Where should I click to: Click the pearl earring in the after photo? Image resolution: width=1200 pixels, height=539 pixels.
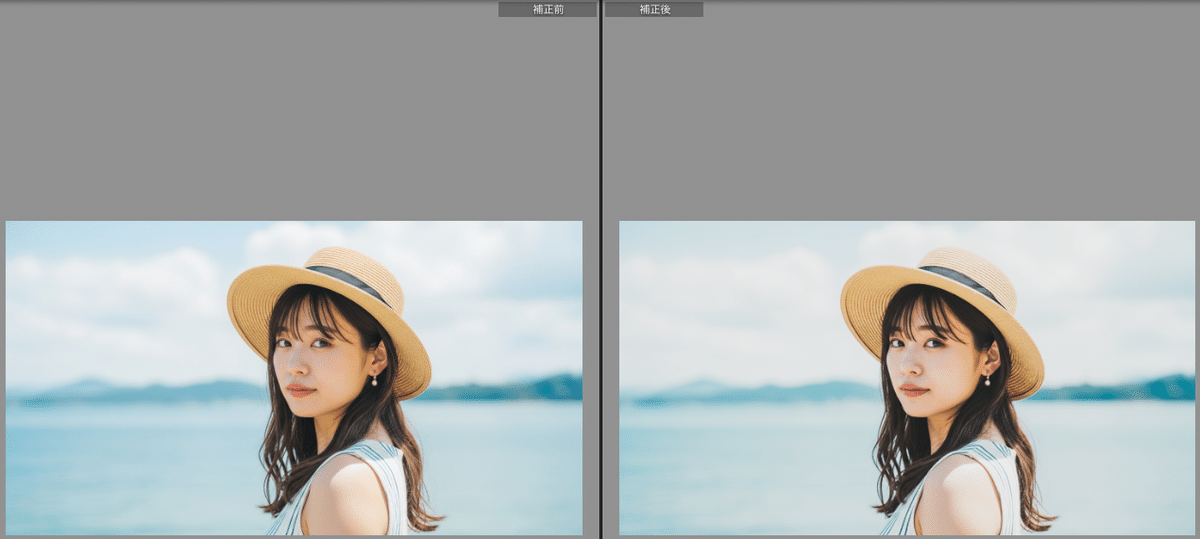click(987, 381)
